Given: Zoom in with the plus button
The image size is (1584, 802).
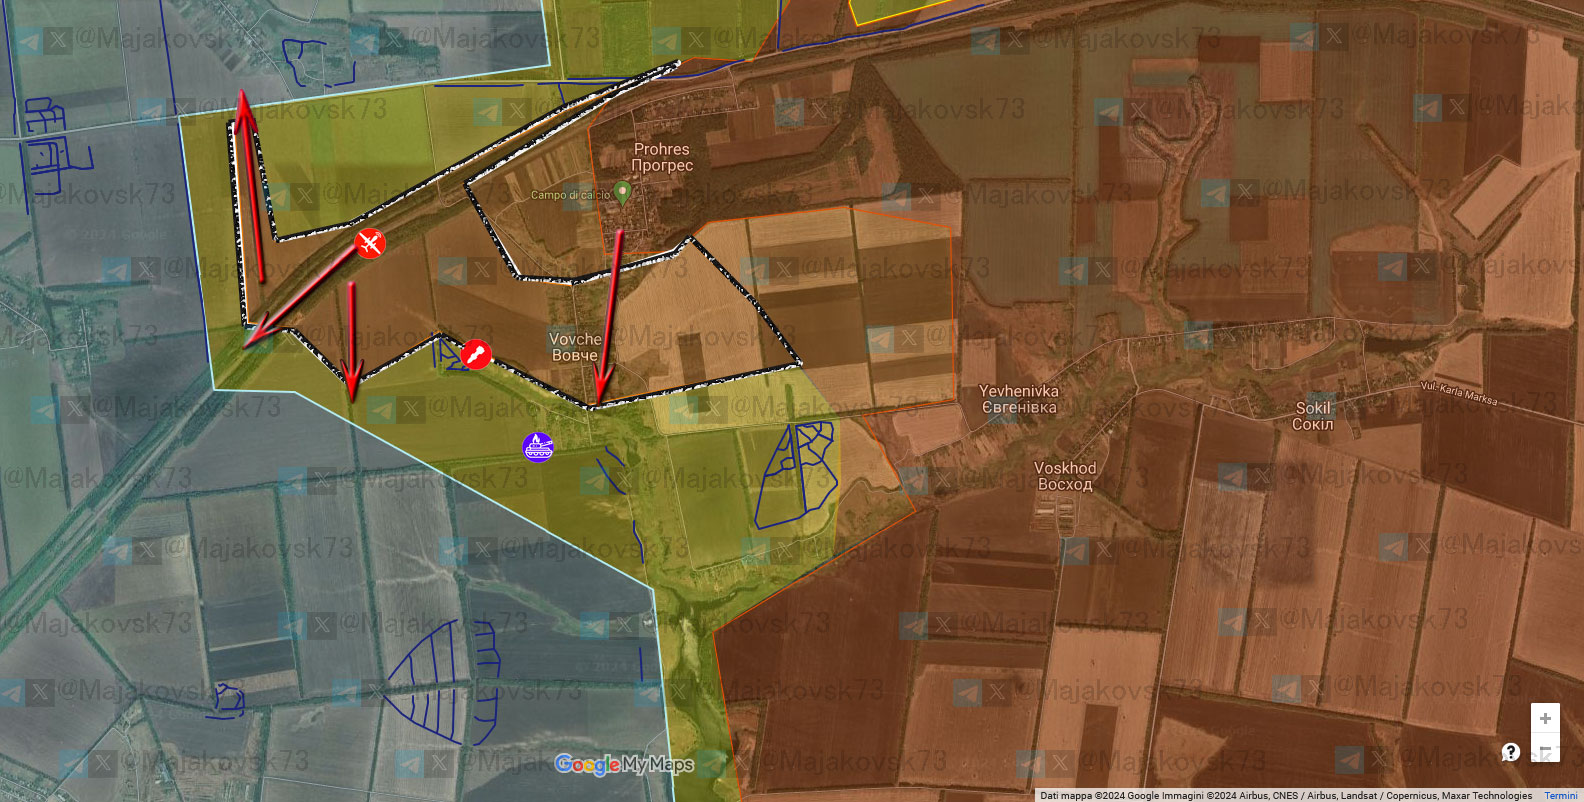Looking at the screenshot, I should [1545, 719].
